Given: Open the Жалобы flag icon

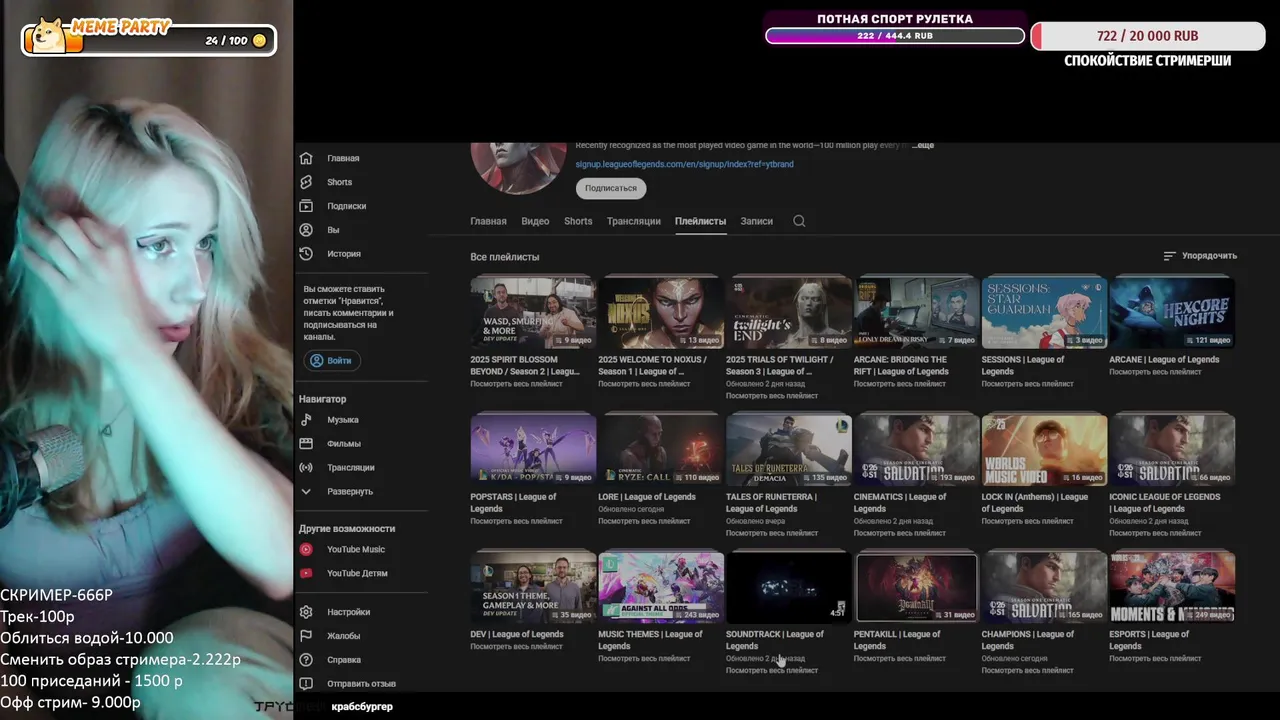Looking at the screenshot, I should [x=306, y=636].
